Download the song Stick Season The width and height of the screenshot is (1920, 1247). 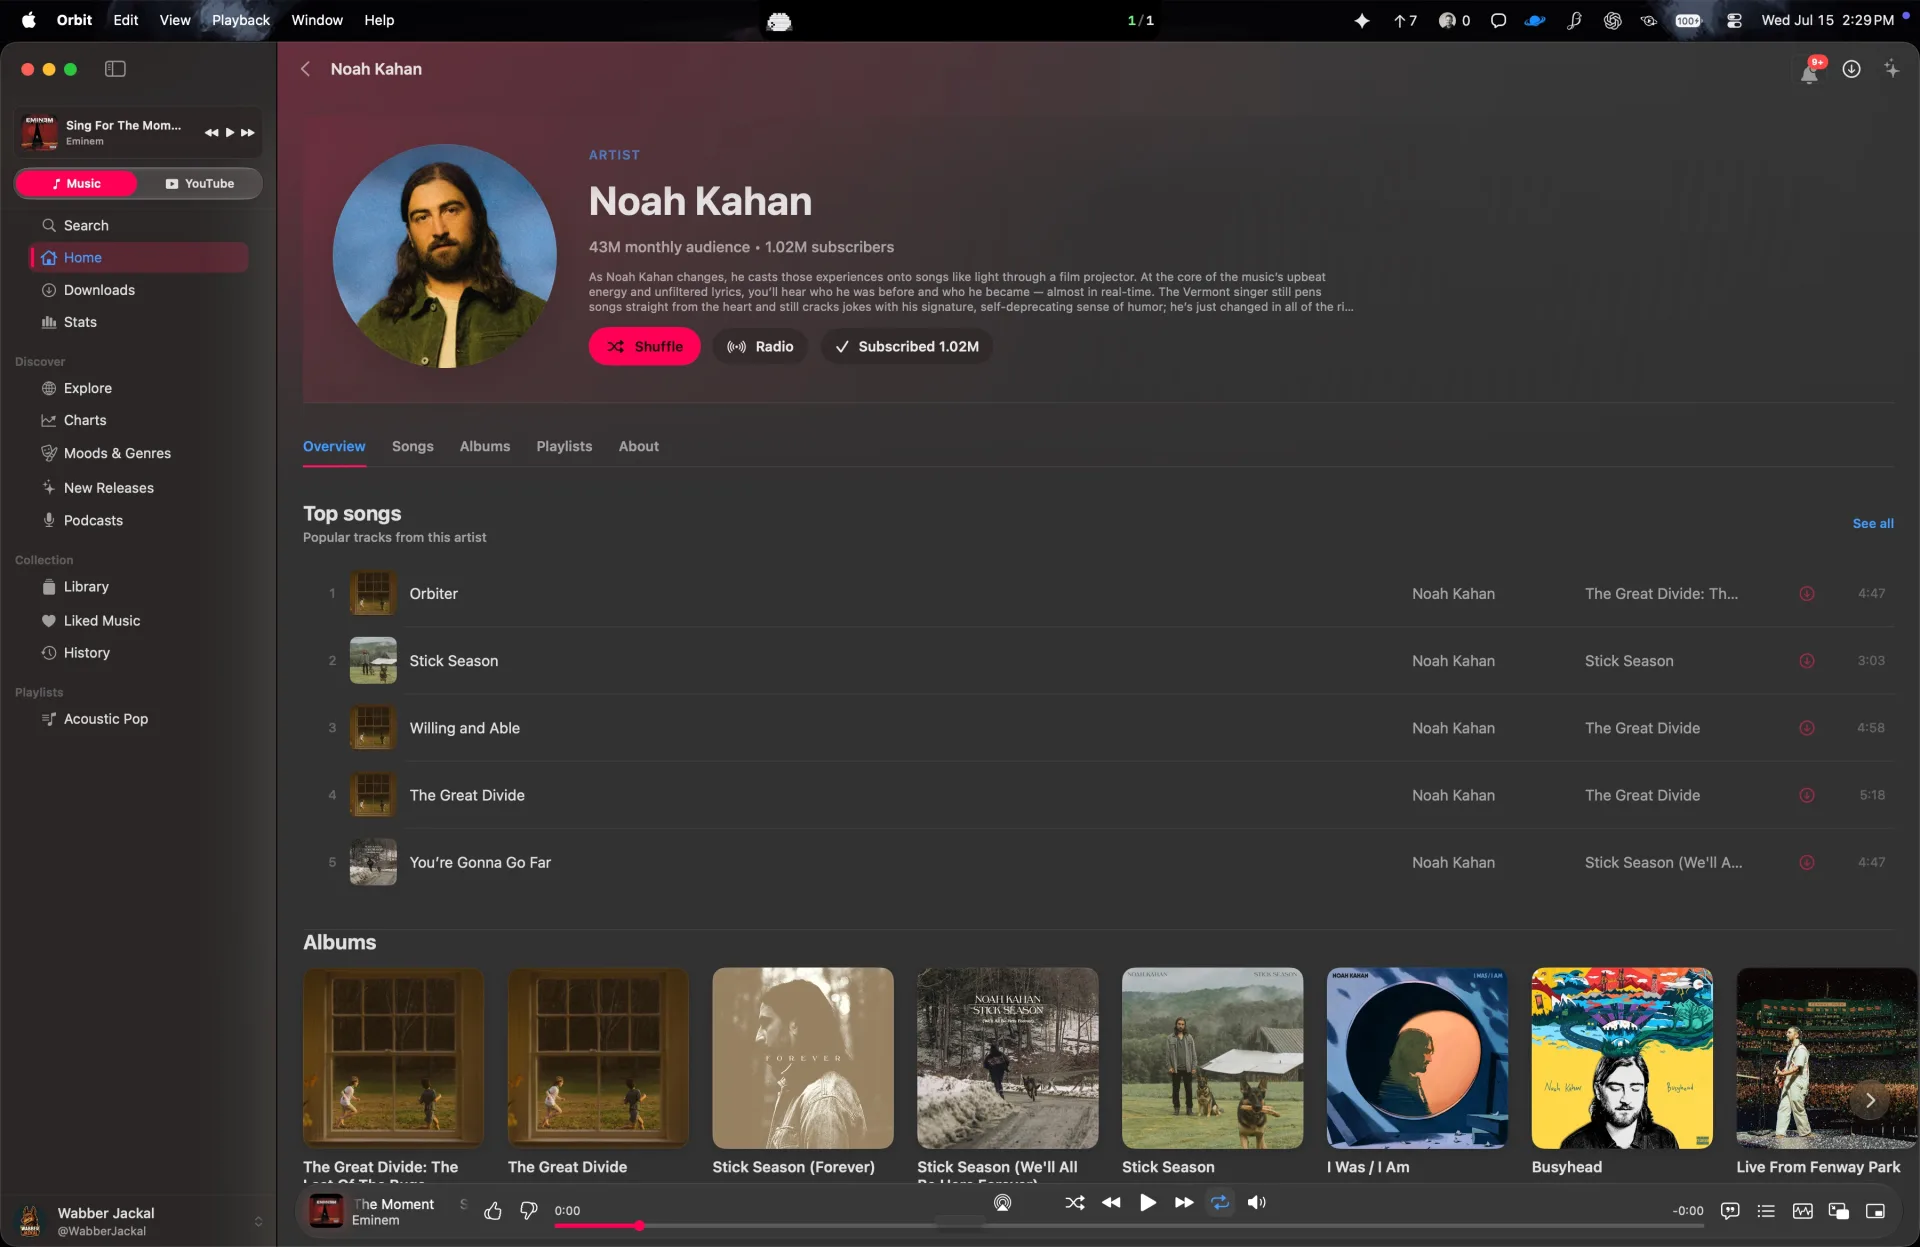coord(1806,661)
